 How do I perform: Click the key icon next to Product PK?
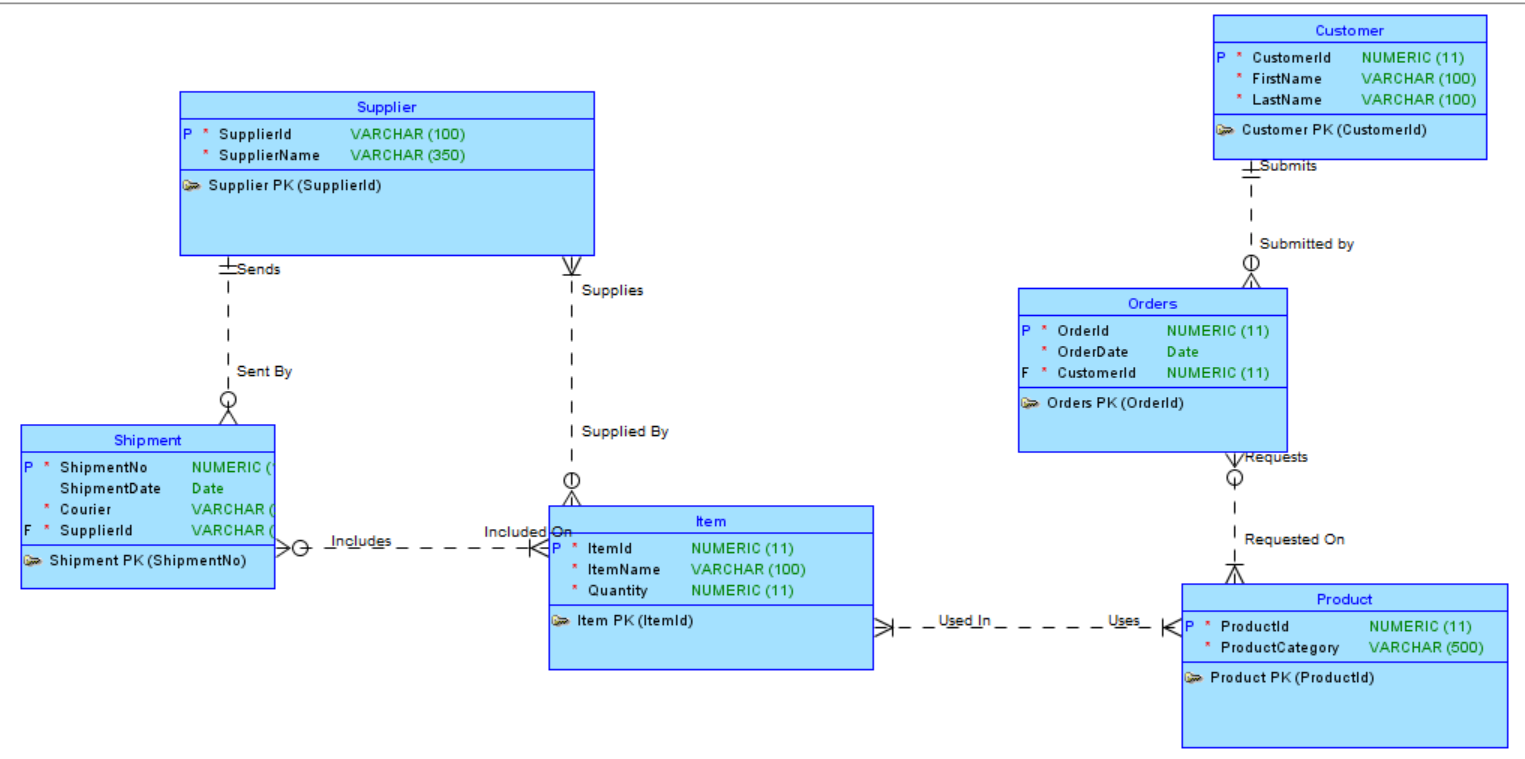(x=1194, y=677)
